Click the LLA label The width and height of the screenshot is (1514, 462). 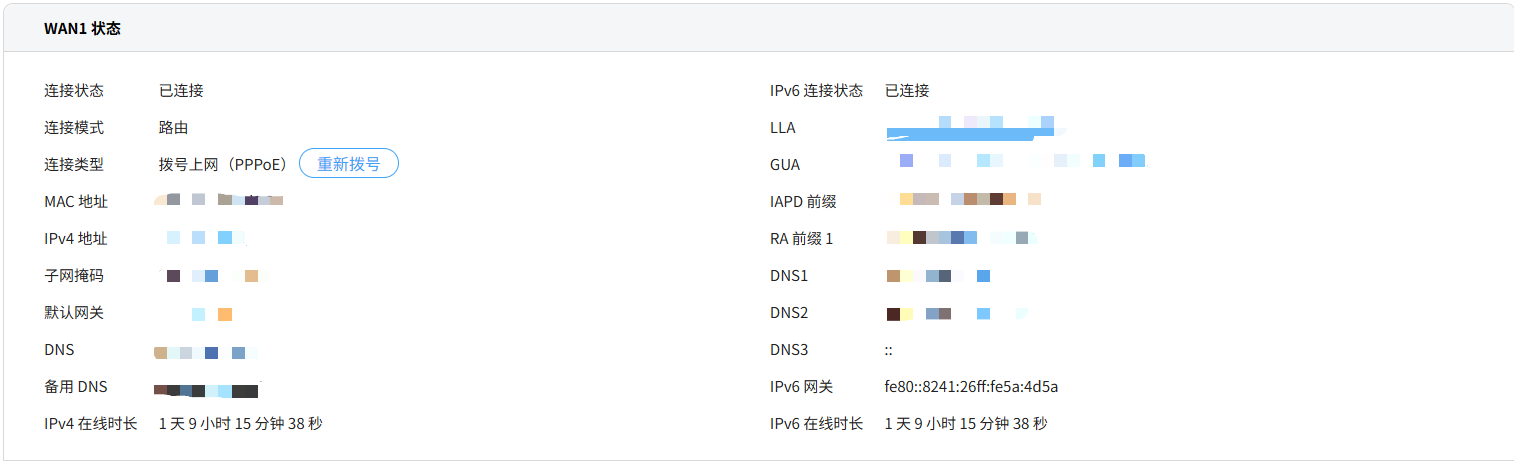[783, 128]
